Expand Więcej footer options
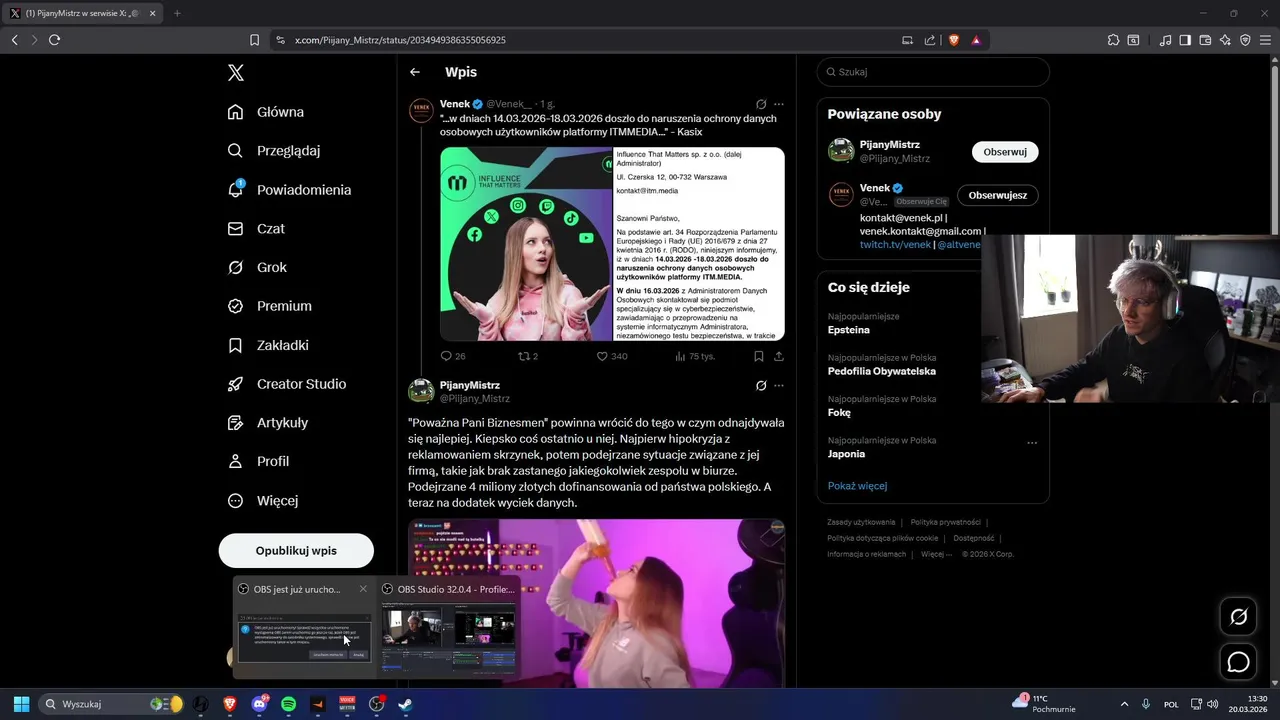Viewport: 1280px width, 720px height. click(936, 554)
